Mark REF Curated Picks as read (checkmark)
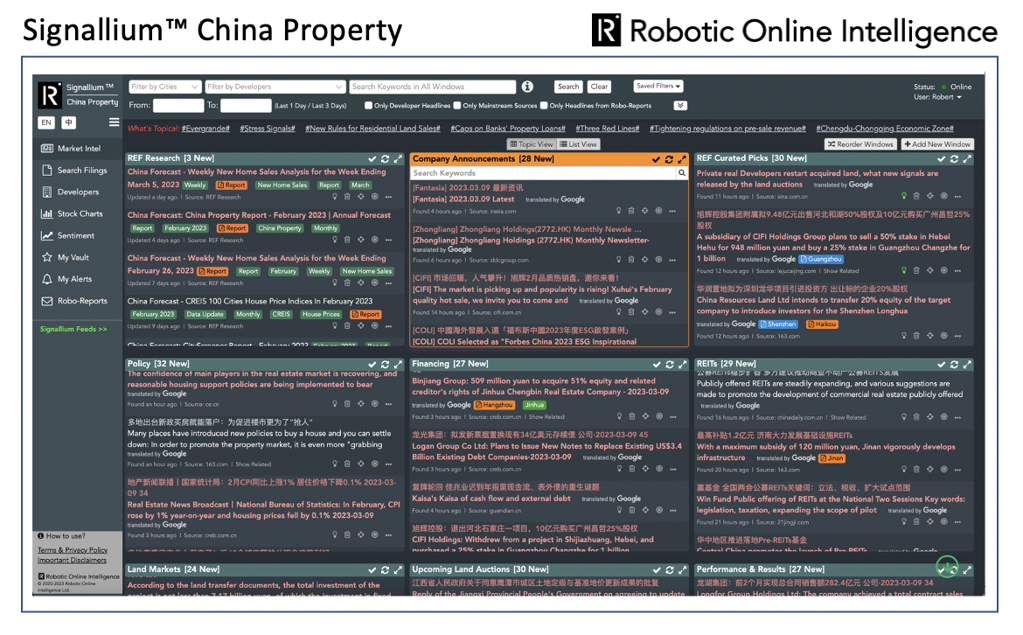The width and height of the screenshot is (1023, 635). 941,159
